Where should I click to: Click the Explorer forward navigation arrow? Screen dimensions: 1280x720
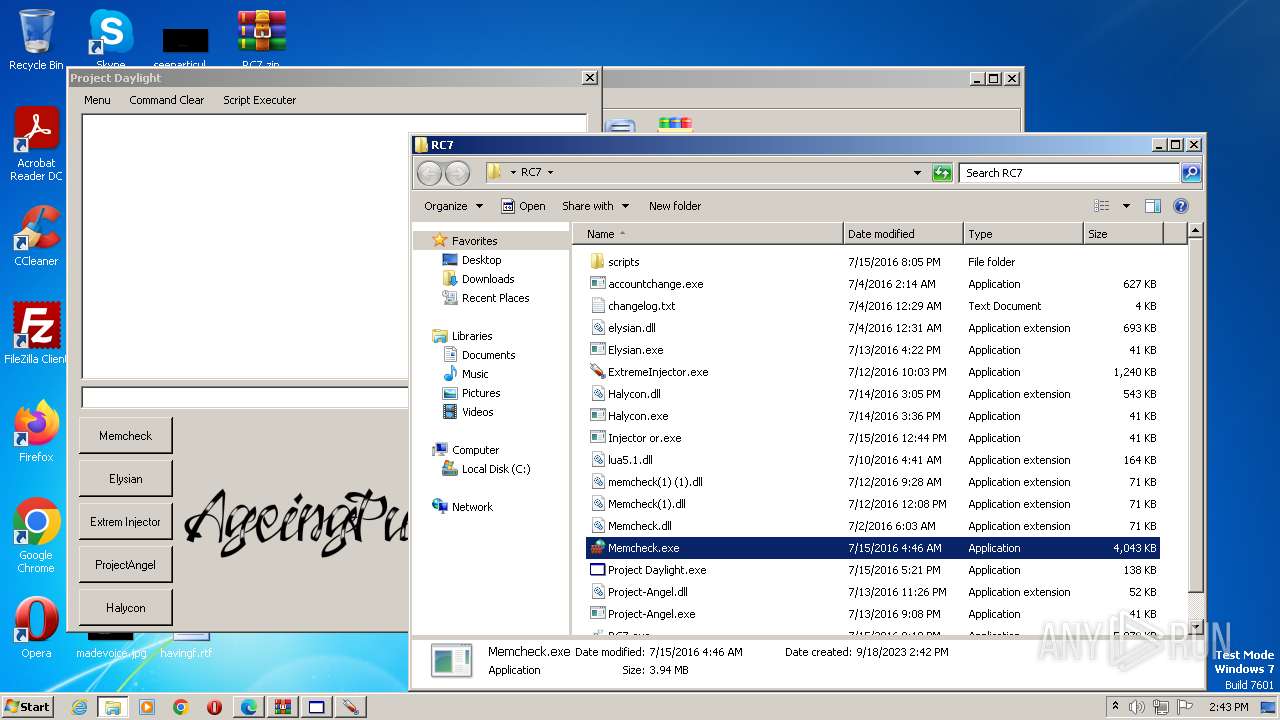[x=457, y=173]
